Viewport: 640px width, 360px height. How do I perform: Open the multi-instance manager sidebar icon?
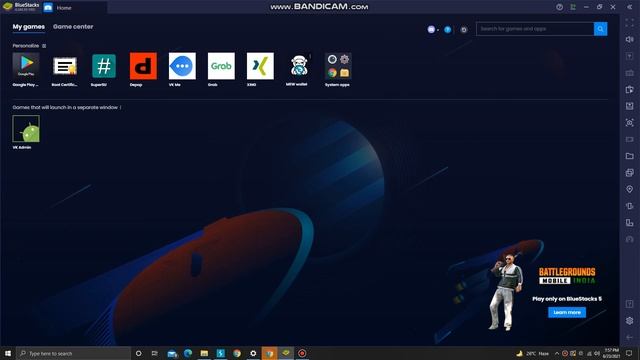click(629, 173)
